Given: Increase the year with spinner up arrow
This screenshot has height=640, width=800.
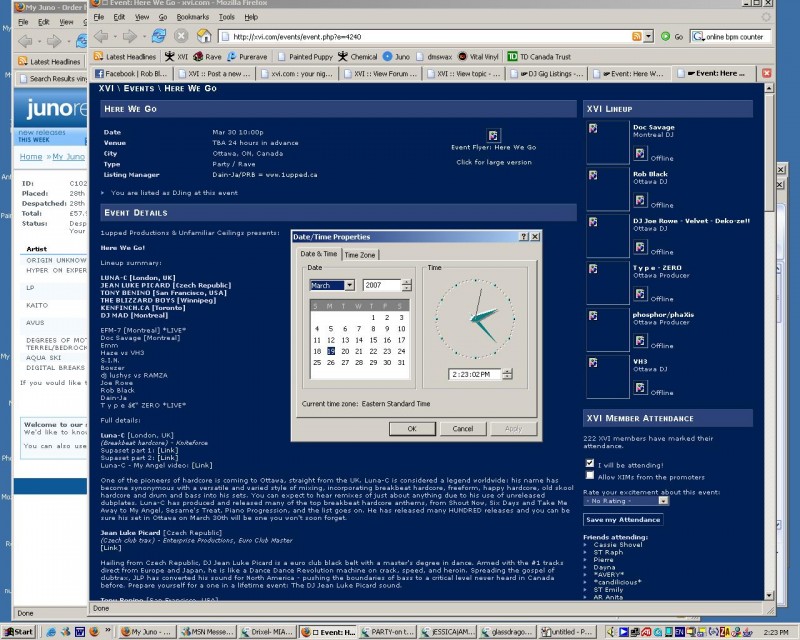Looking at the screenshot, I should (406, 282).
